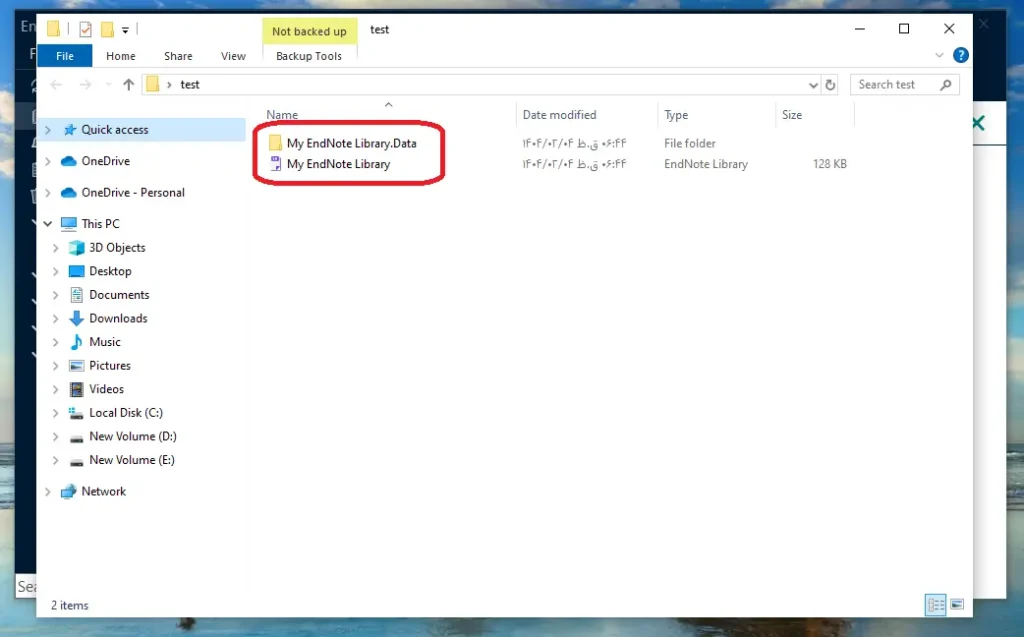1024x637 pixels.
Task: Open the recent locations dropdown arrow
Action: [x=108, y=84]
